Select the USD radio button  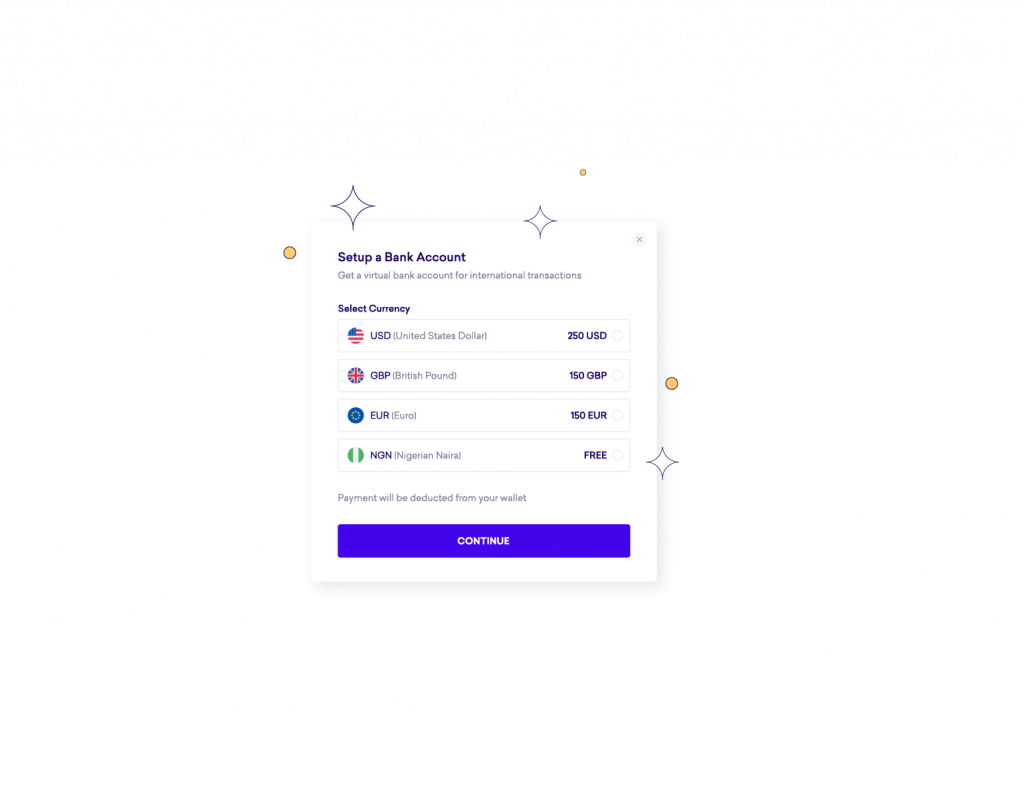(x=617, y=336)
